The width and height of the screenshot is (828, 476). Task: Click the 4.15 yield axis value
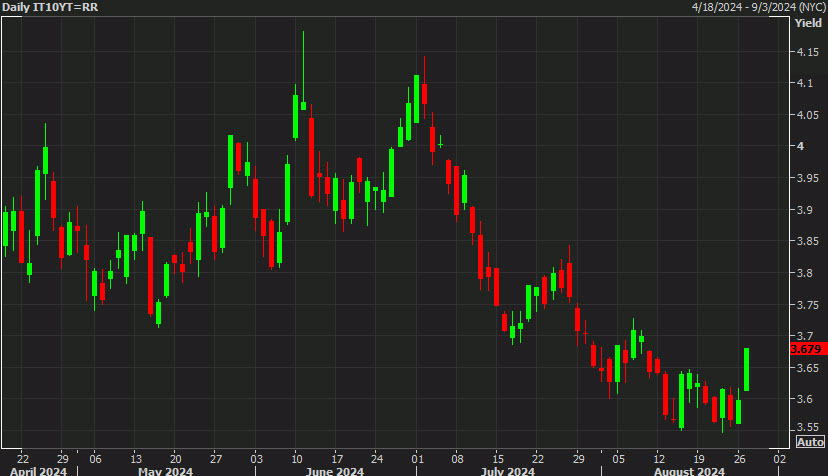[806, 53]
